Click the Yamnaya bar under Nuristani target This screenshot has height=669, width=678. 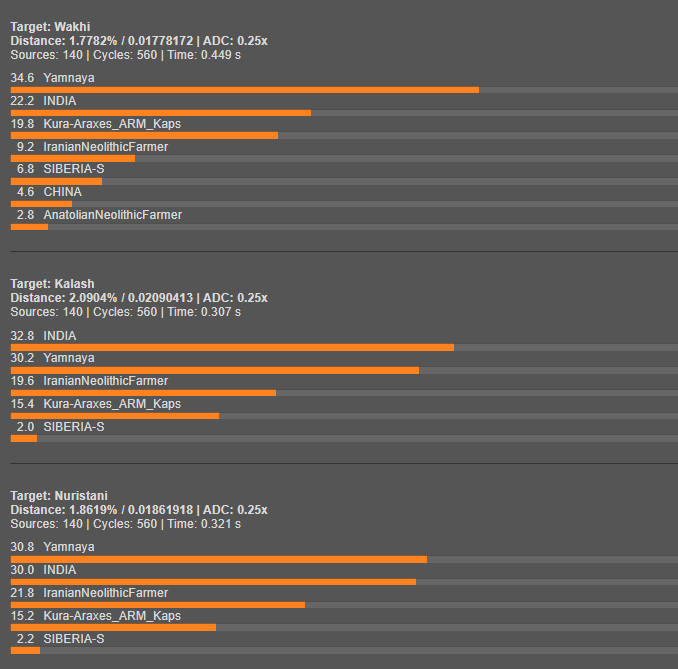pos(218,559)
